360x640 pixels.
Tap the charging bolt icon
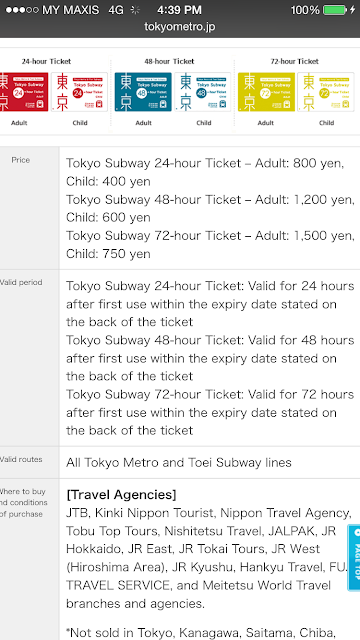point(353,10)
